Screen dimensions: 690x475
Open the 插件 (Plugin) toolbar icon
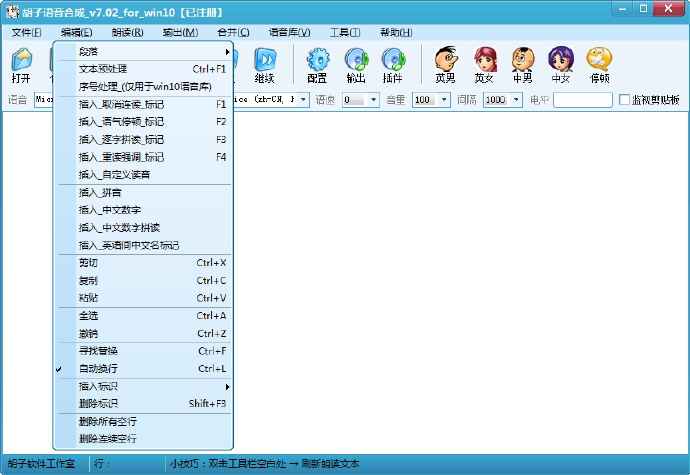pyautogui.click(x=393, y=62)
